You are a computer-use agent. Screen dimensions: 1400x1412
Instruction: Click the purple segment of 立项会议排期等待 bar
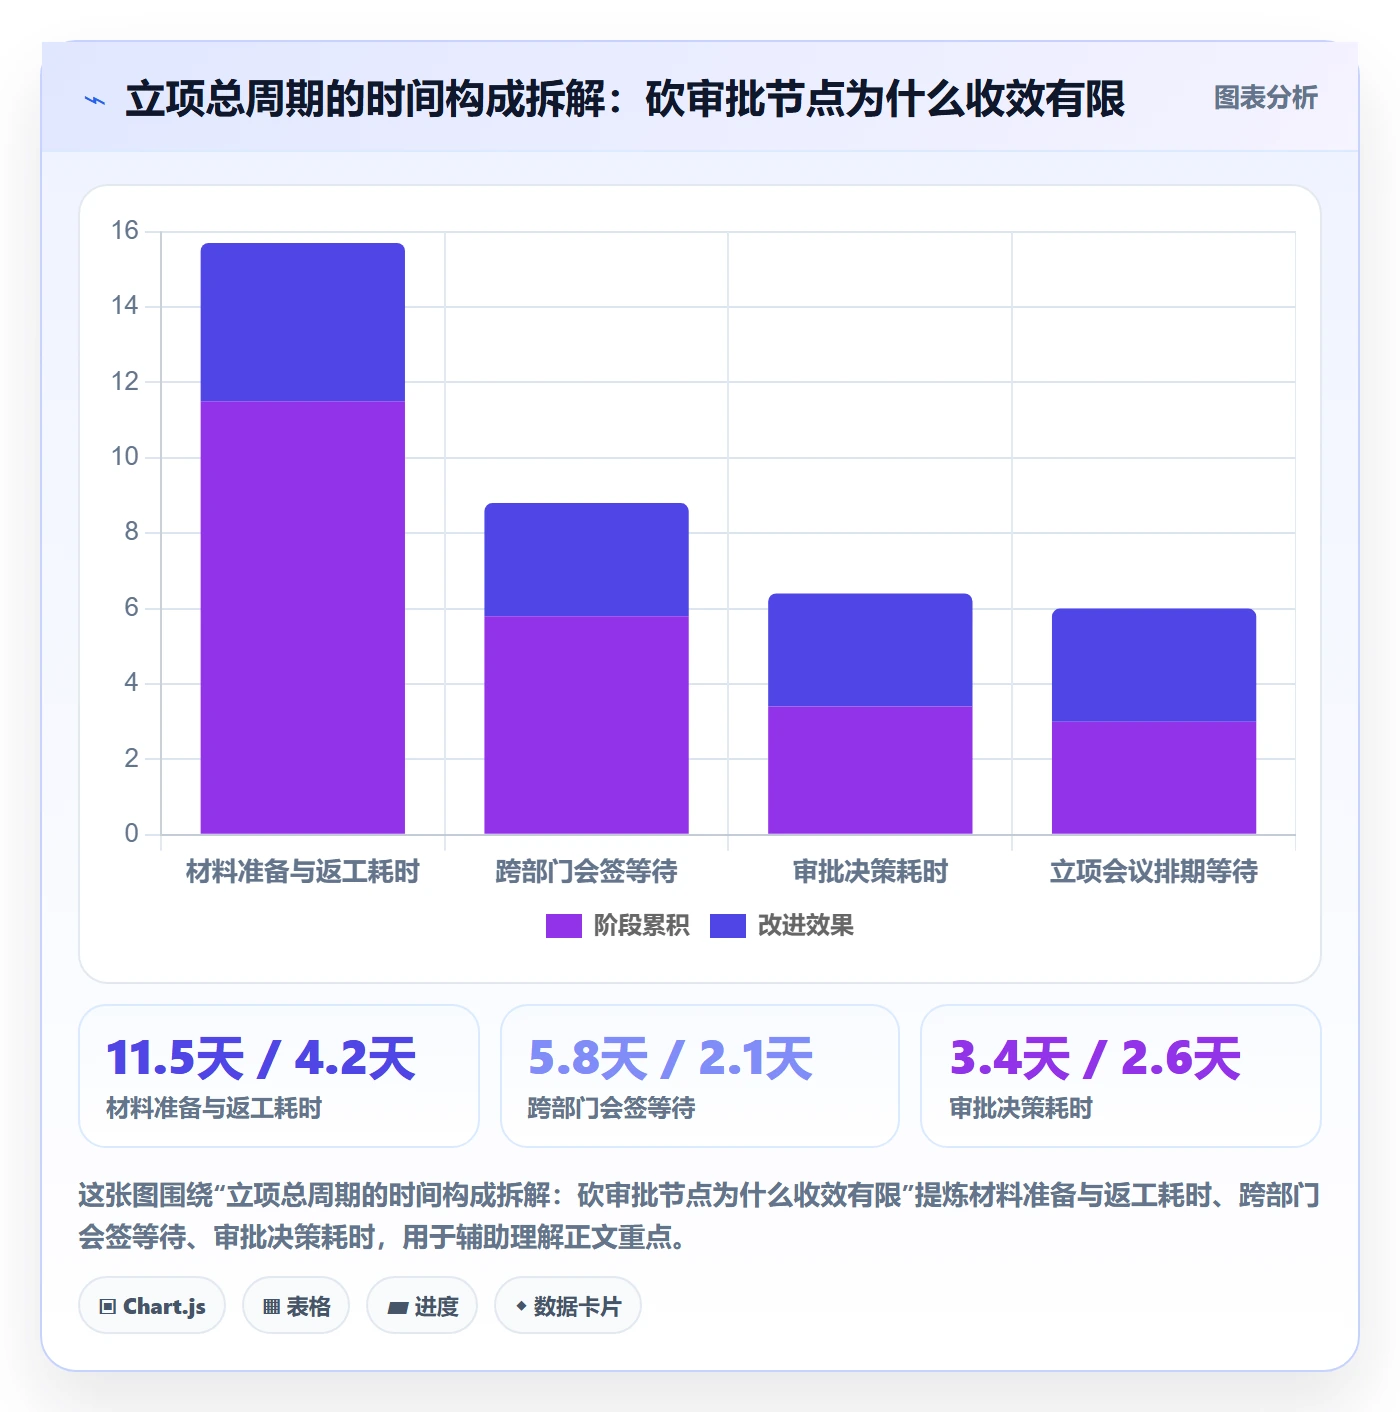1154,778
